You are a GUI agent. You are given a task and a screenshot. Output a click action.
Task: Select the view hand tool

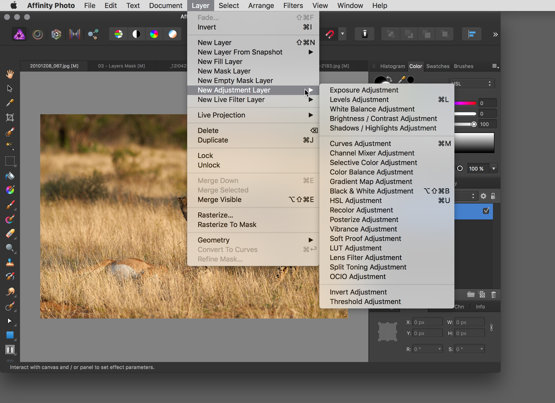point(10,74)
